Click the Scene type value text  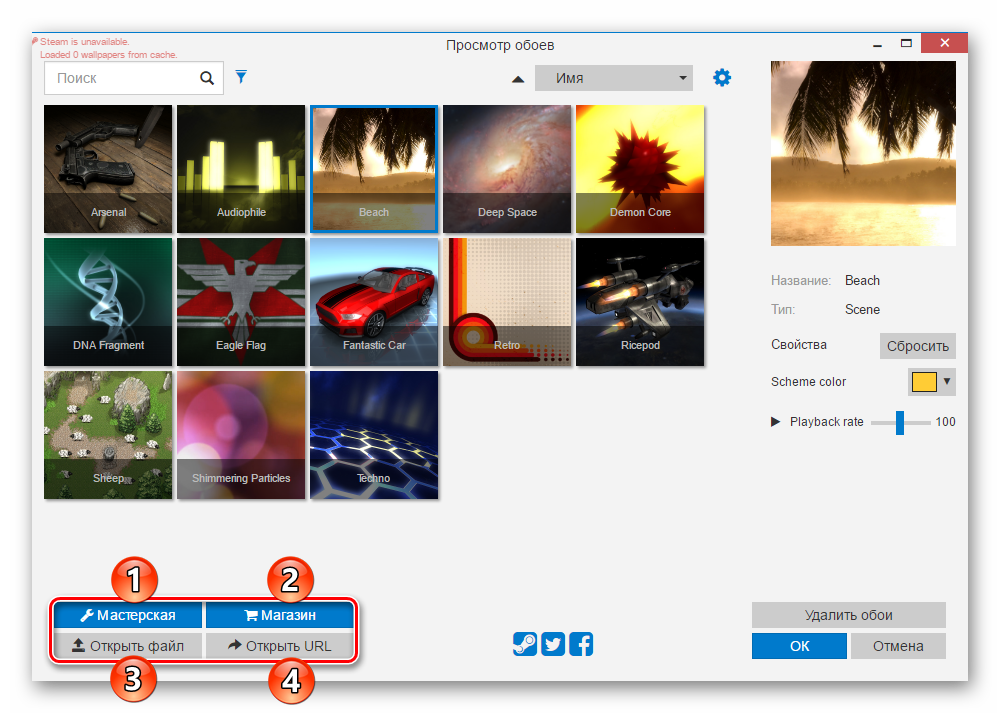coord(862,309)
